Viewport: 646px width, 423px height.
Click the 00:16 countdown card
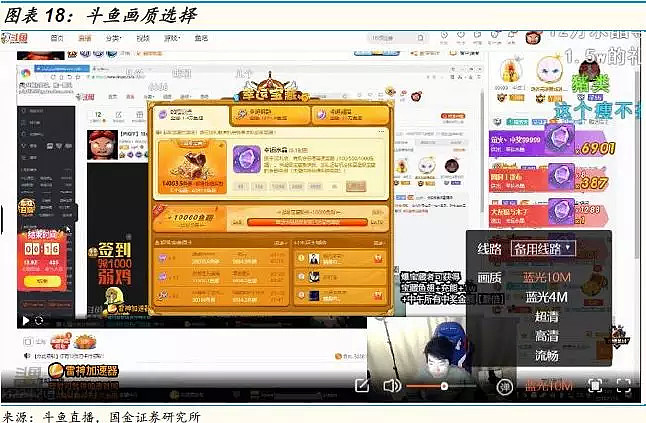pyautogui.click(x=42, y=261)
